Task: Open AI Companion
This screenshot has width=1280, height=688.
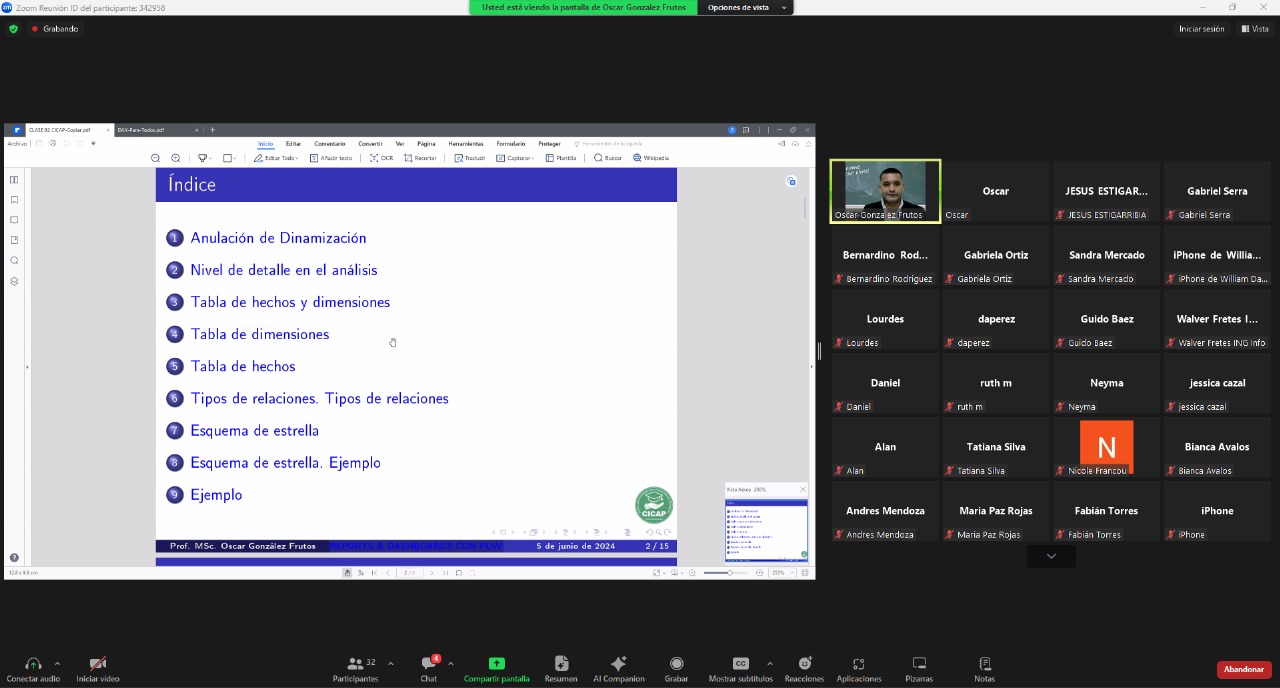Action: tap(618, 668)
